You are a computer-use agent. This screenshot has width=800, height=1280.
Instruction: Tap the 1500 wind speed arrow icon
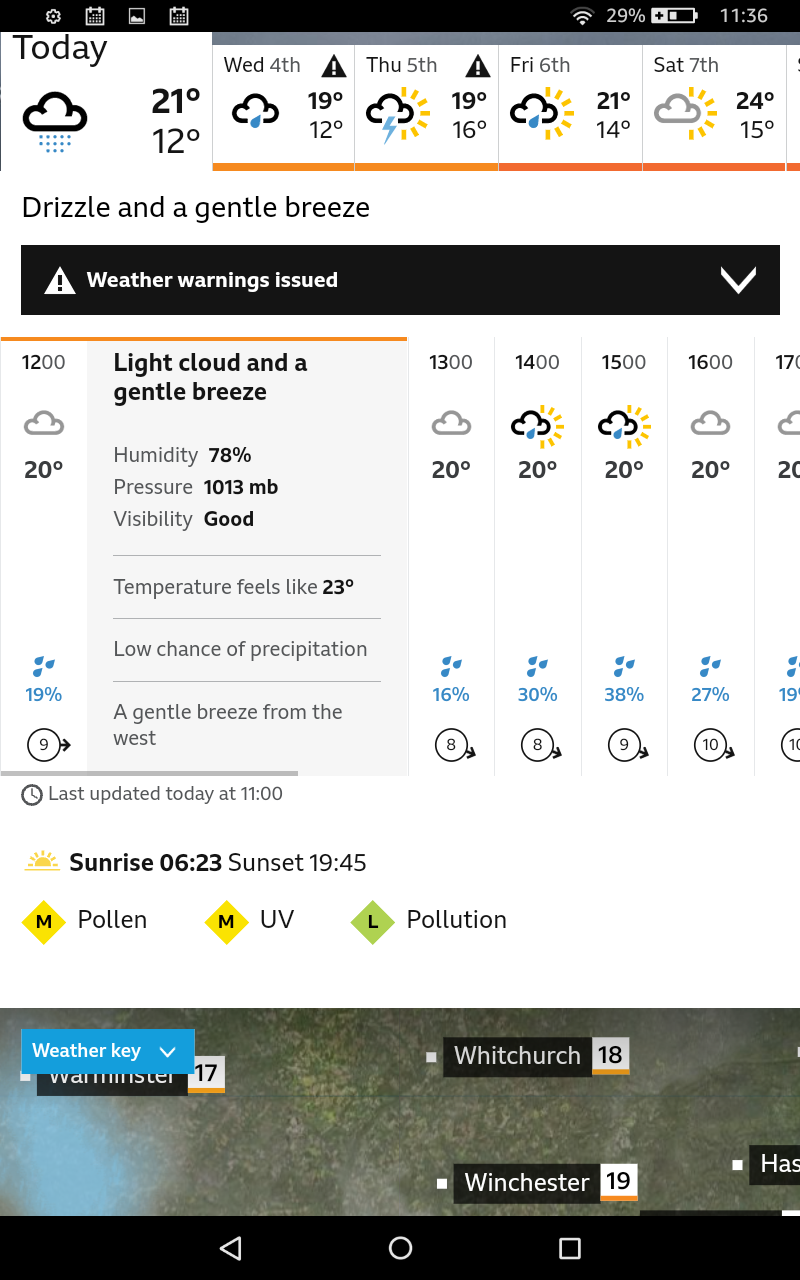625,745
